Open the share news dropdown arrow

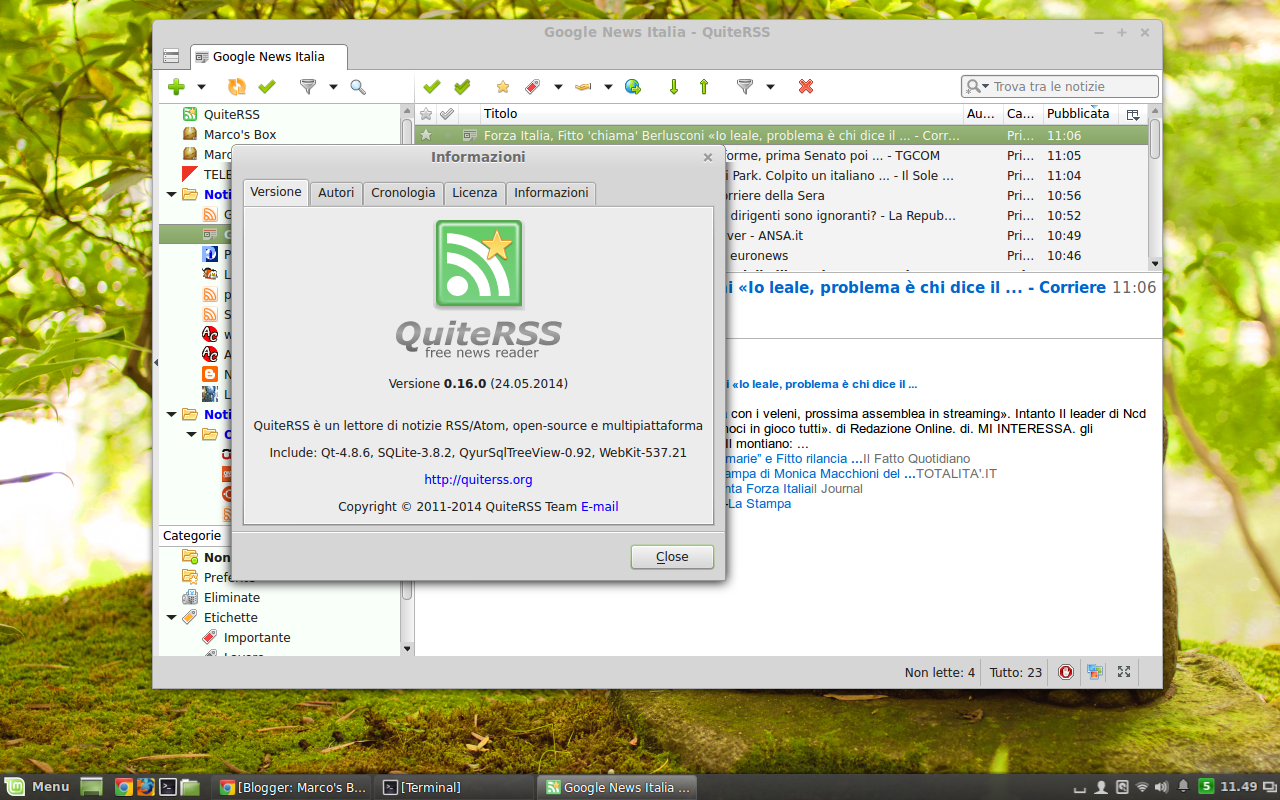(x=608, y=87)
